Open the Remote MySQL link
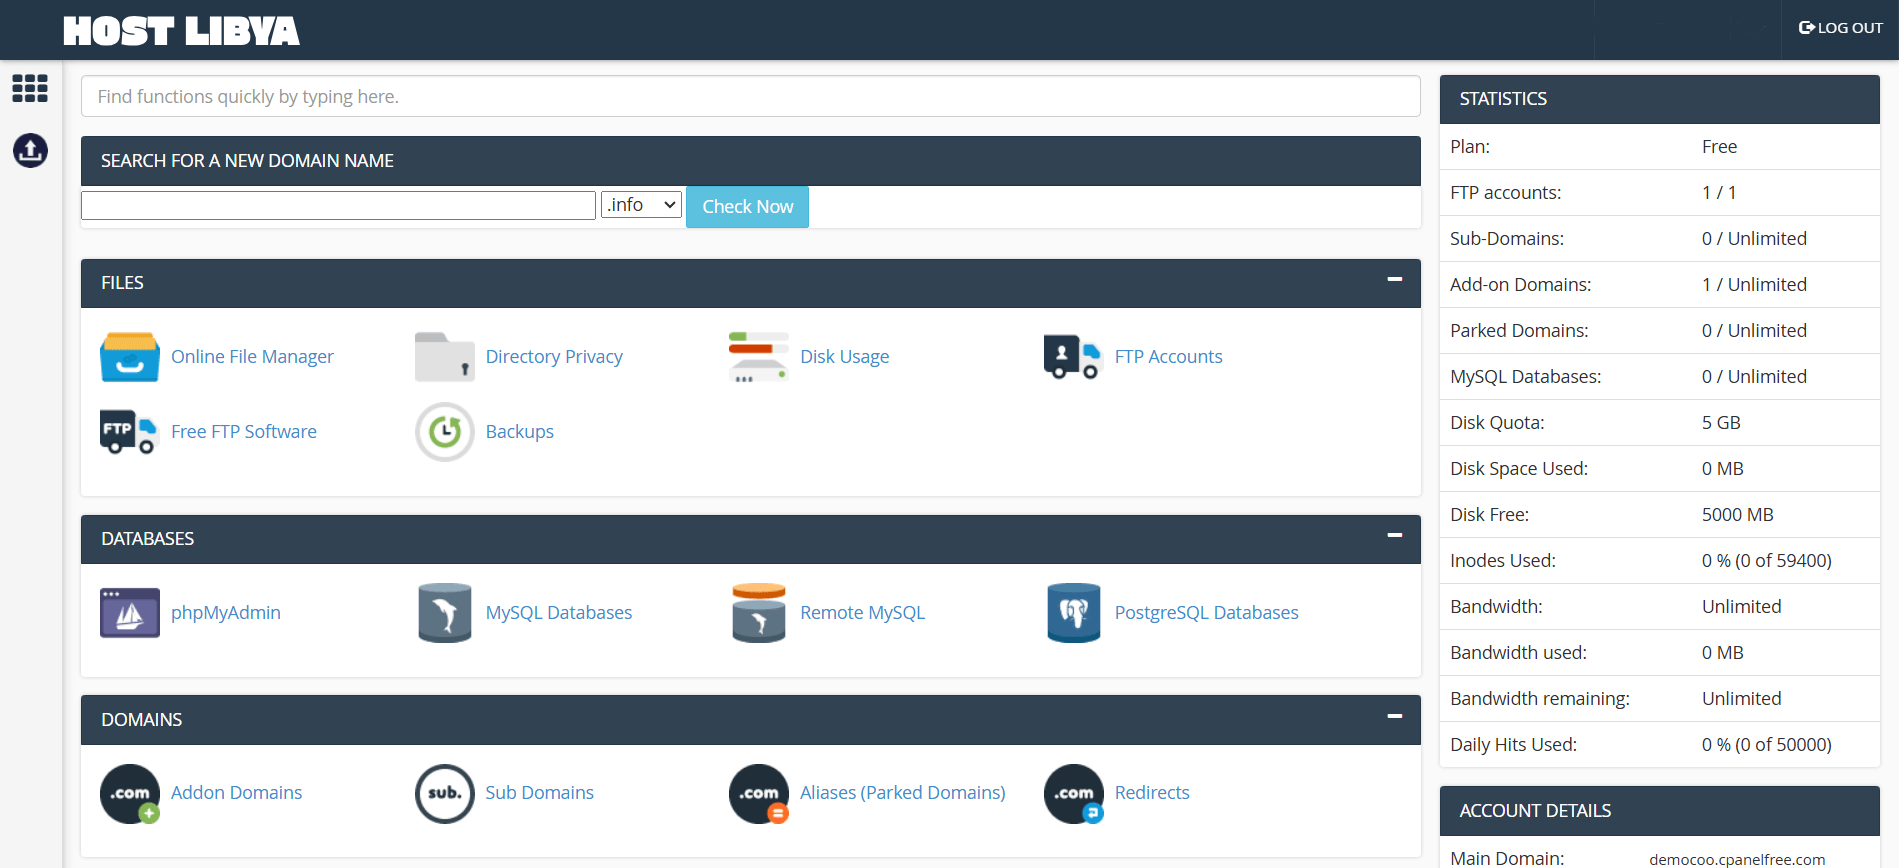This screenshot has height=868, width=1899. tap(862, 613)
